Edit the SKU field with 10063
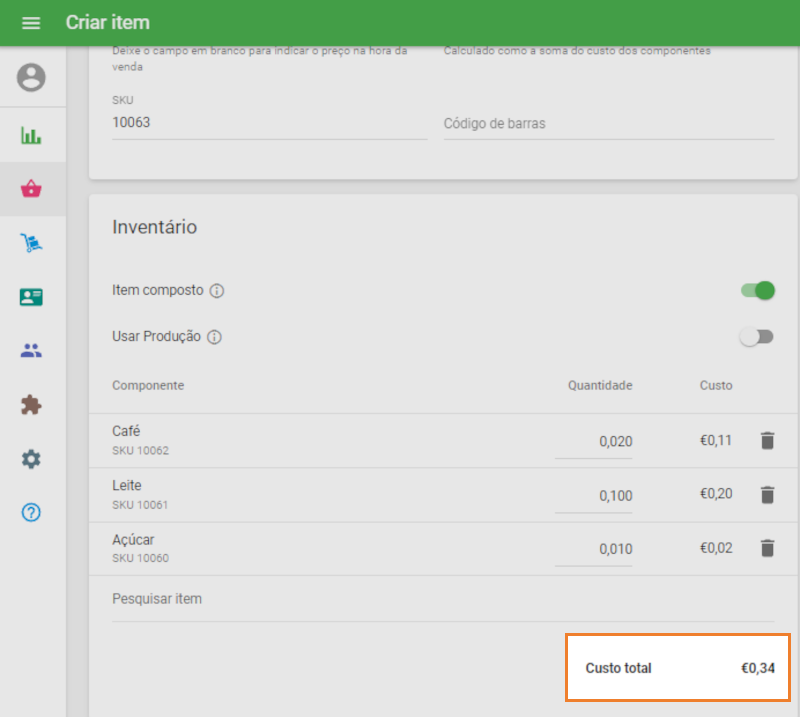The image size is (800, 717). tap(269, 123)
